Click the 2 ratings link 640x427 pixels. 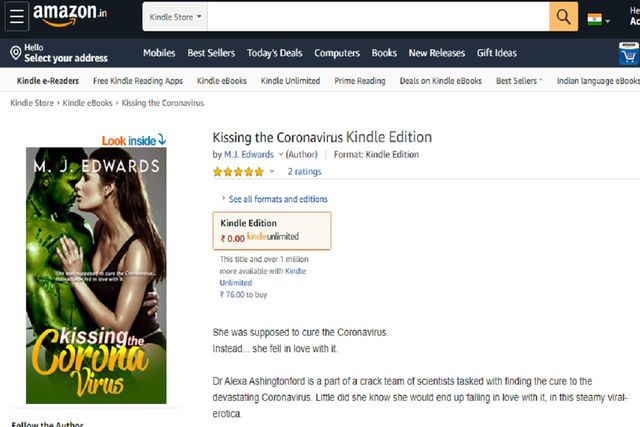304,171
